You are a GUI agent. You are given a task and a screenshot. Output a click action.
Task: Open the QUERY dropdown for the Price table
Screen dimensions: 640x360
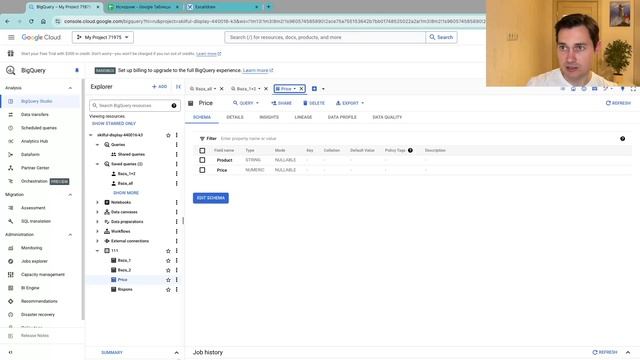point(246,103)
